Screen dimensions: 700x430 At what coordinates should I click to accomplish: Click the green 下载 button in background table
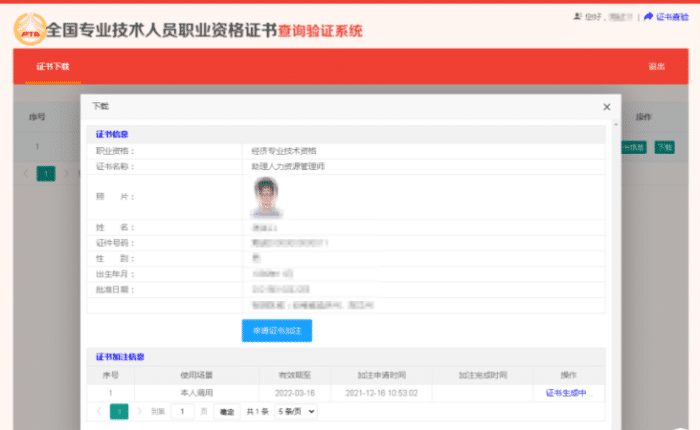point(664,147)
